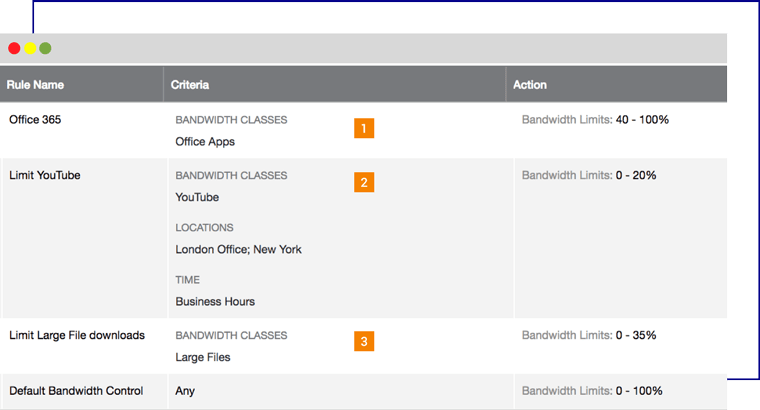This screenshot has width=760, height=410.
Task: Open the Office 365 rule
Action: click(x=36, y=120)
